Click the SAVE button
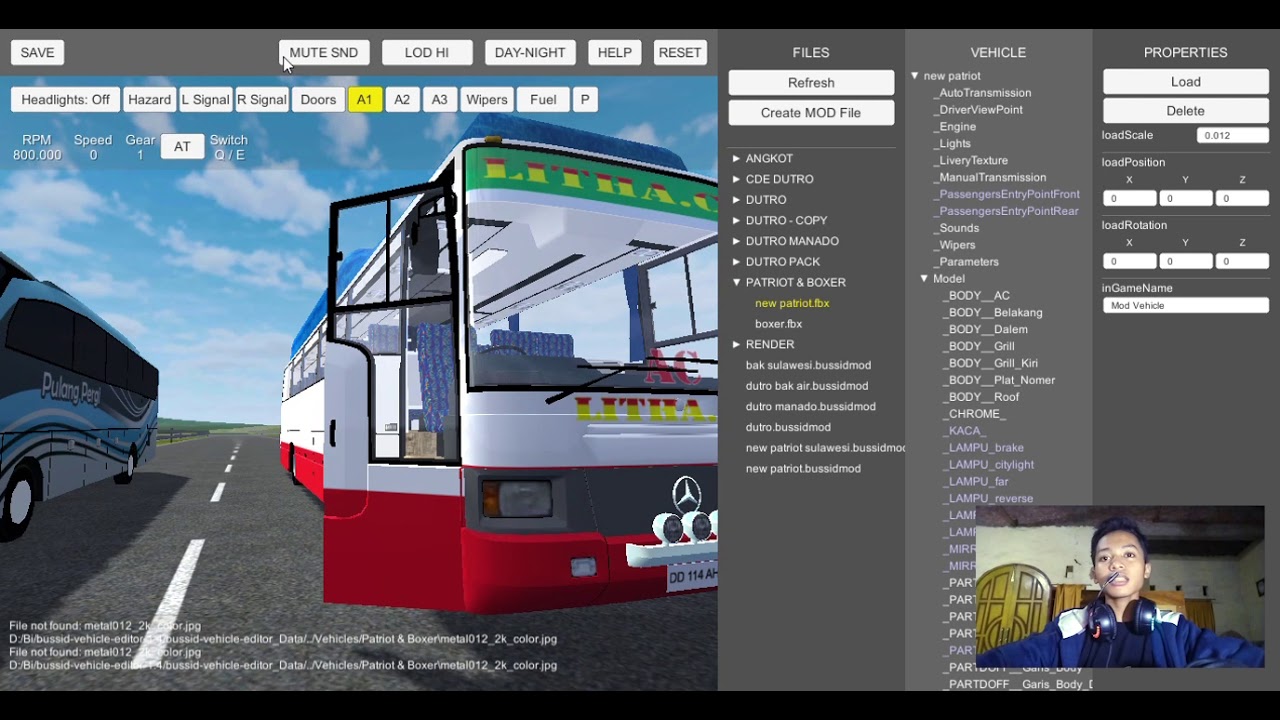The width and height of the screenshot is (1280, 720). tap(38, 52)
